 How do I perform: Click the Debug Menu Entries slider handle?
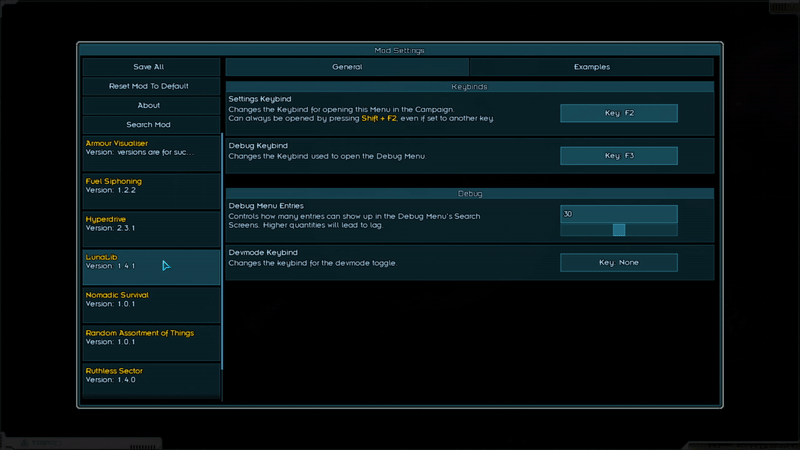point(619,230)
